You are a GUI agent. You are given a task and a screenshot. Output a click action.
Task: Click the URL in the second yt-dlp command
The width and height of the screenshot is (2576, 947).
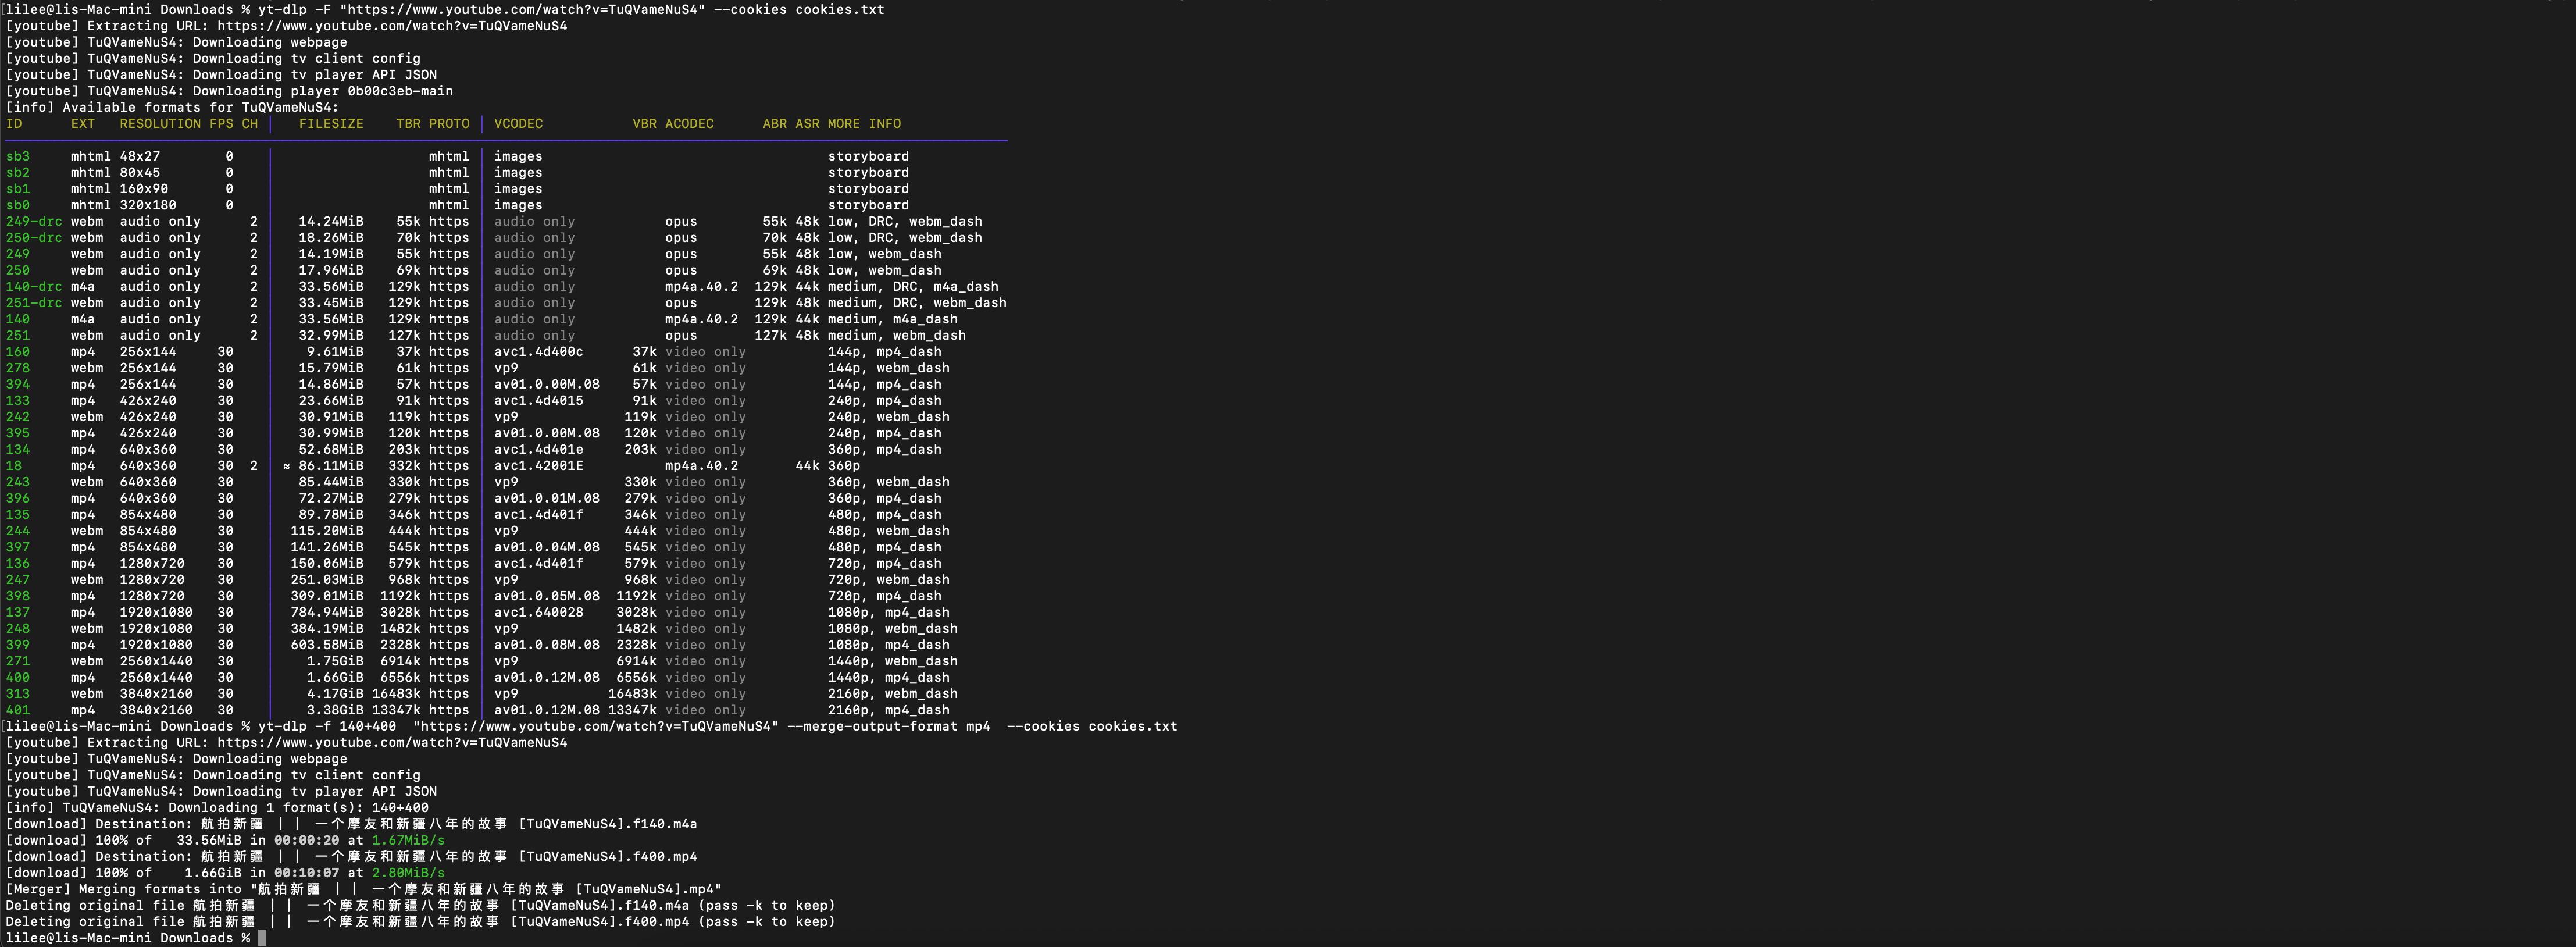tap(595, 727)
